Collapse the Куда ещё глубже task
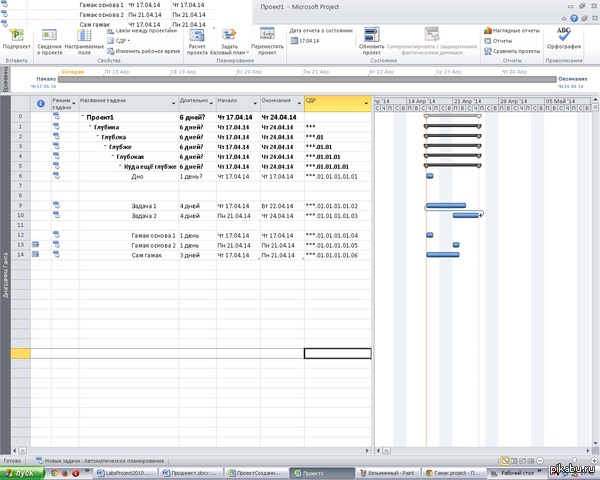This screenshot has height=480, width=600. 120,166
